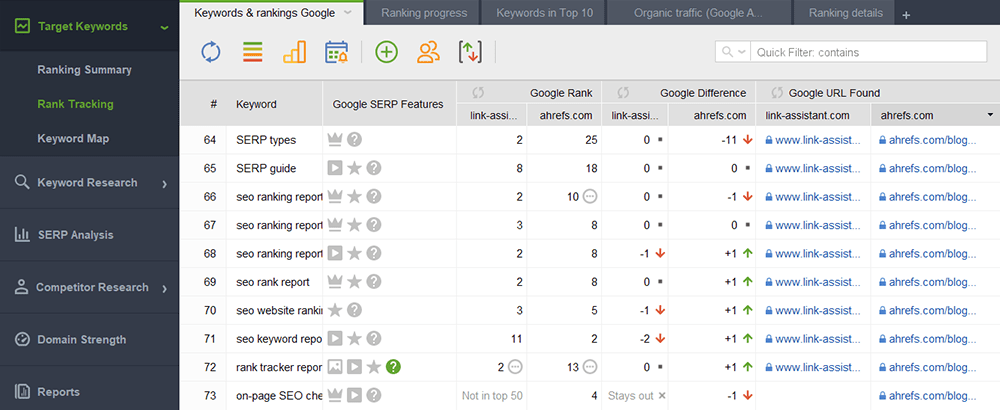Image resolution: width=1000 pixels, height=410 pixels.
Task: Select the 'seo rank report' keyword cell
Action: (x=273, y=282)
